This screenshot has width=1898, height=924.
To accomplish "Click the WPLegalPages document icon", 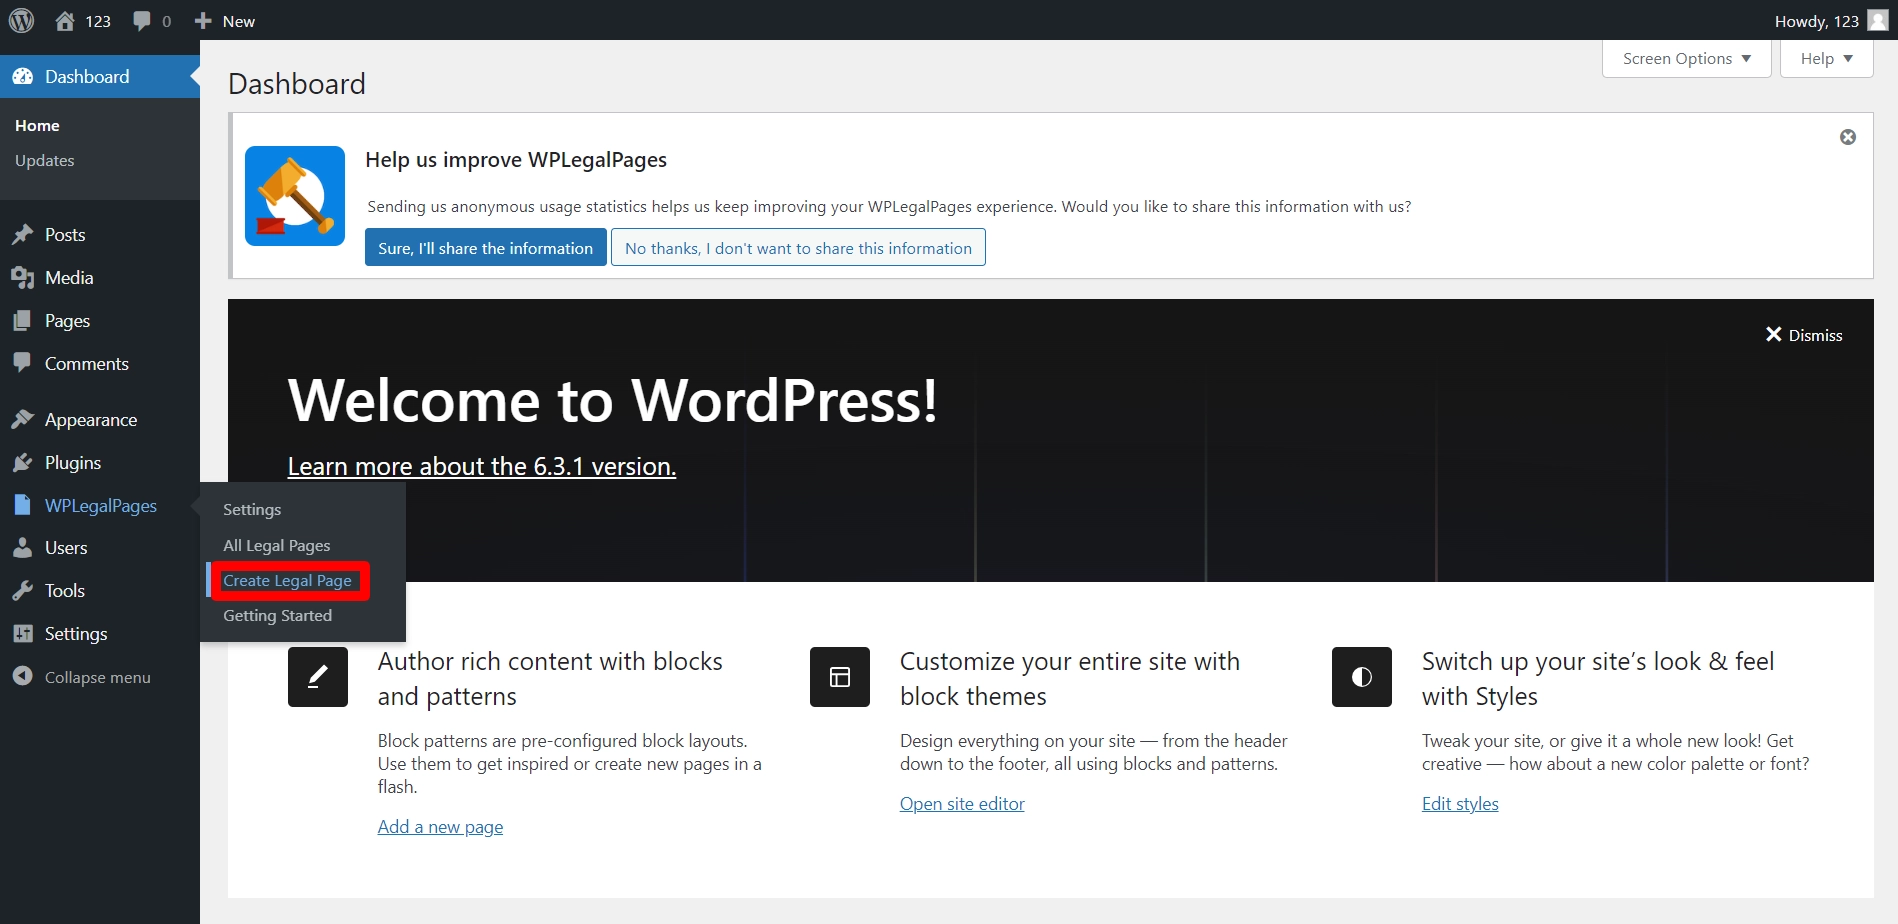I will point(24,505).
